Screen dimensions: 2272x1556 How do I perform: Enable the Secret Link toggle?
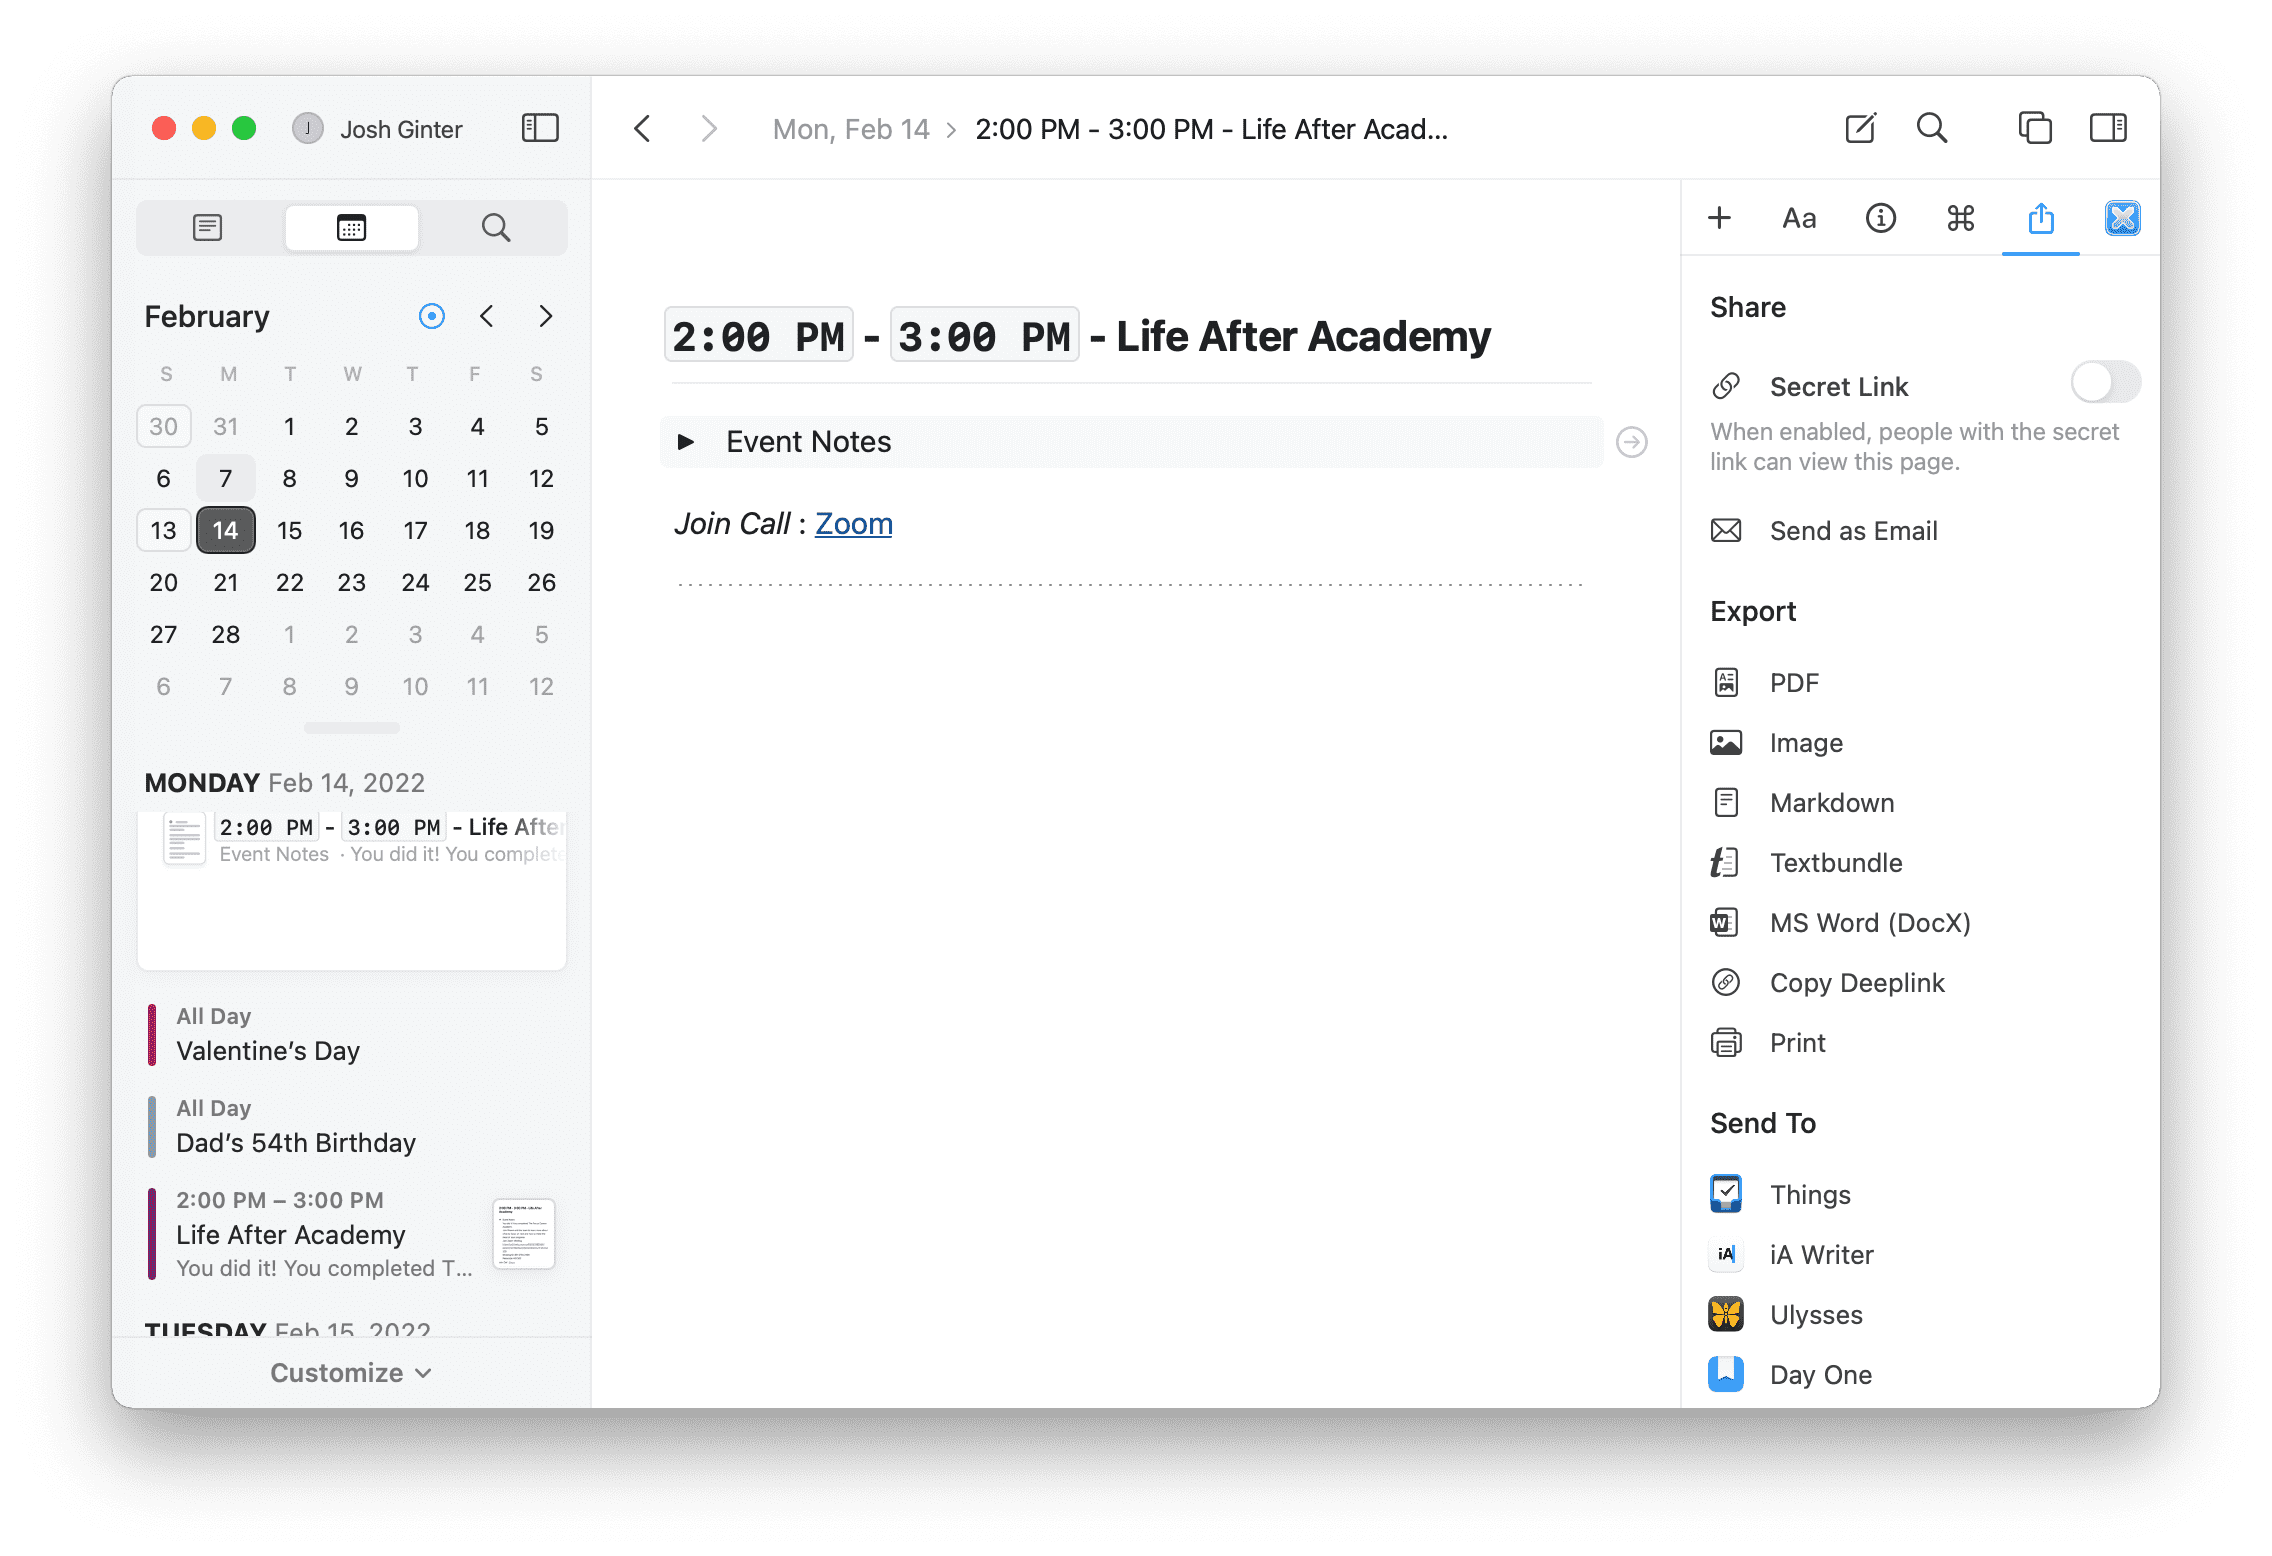[2105, 382]
